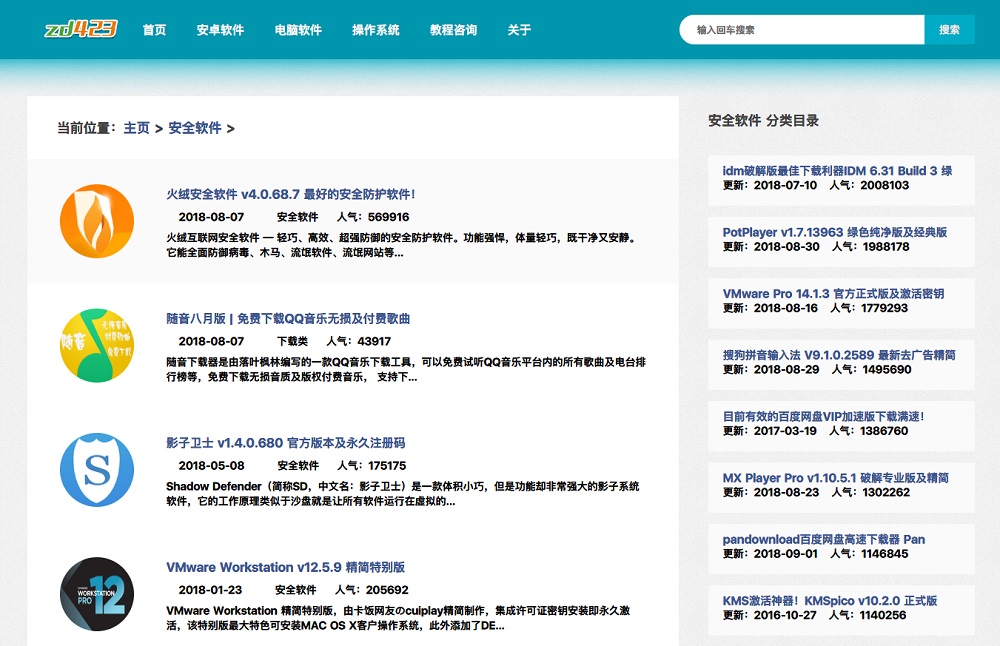Open the 电脑软件 navigation menu
1000x646 pixels.
(298, 30)
